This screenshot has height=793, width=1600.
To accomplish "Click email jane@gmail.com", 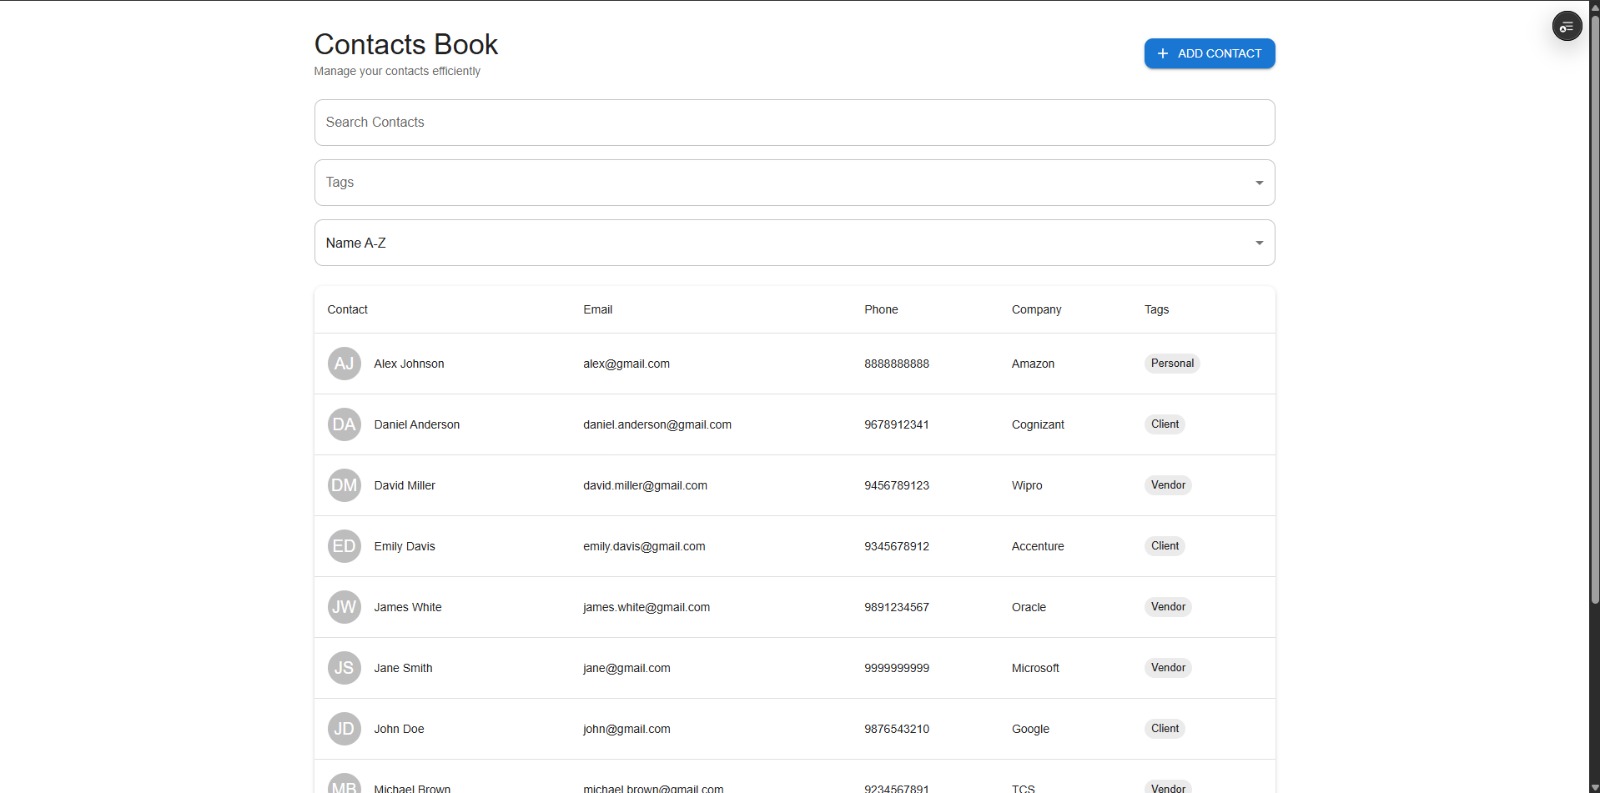I will [626, 669].
